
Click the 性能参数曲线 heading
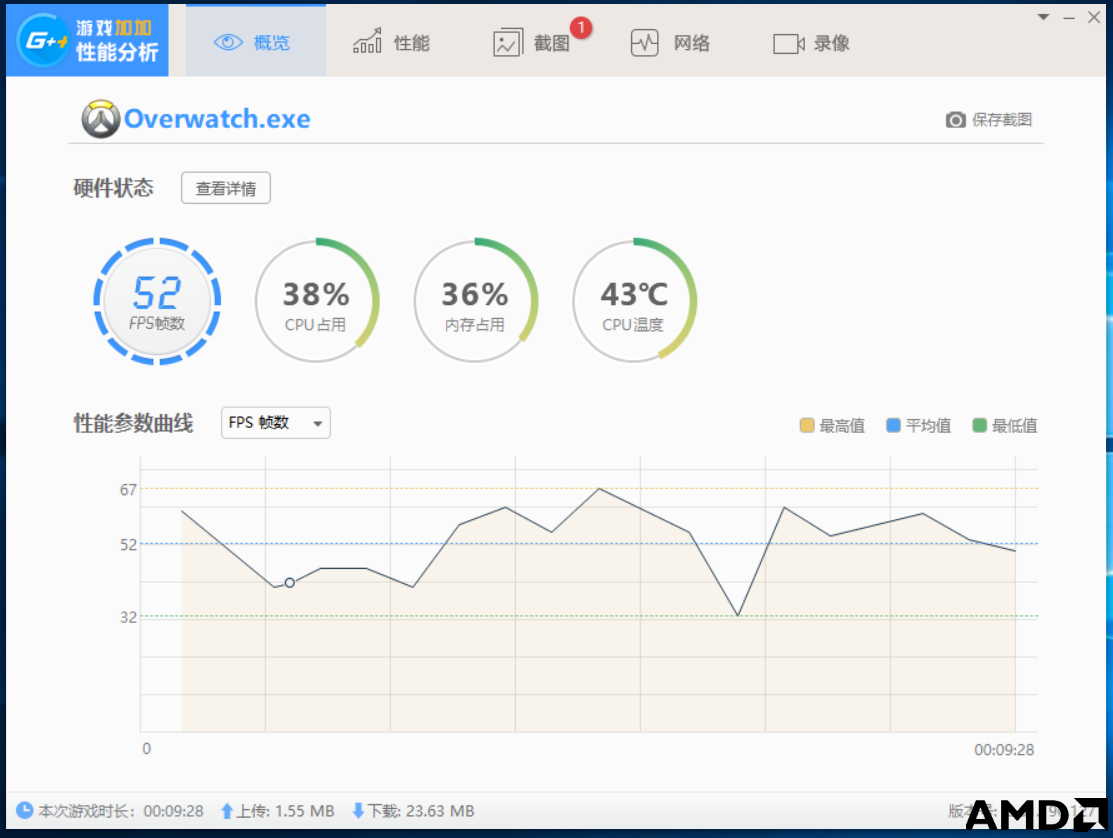pos(133,423)
